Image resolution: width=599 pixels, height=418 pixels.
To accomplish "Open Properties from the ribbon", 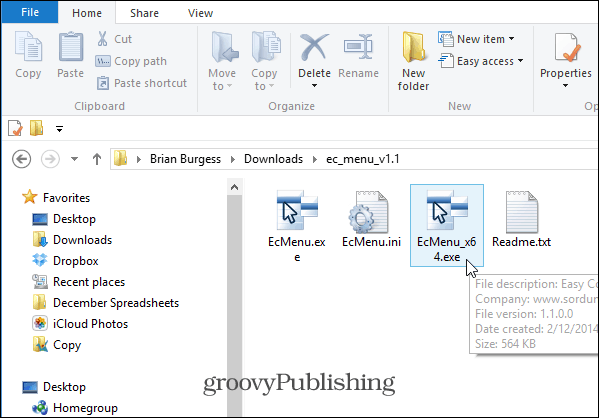I will click(x=565, y=61).
